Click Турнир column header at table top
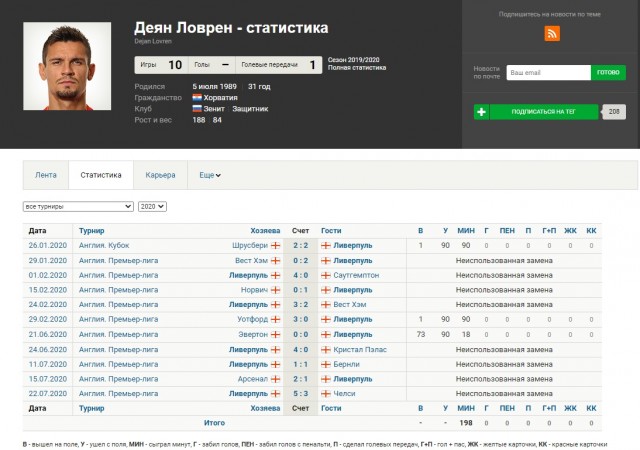This screenshot has width=640, height=450. pyautogui.click(x=91, y=231)
